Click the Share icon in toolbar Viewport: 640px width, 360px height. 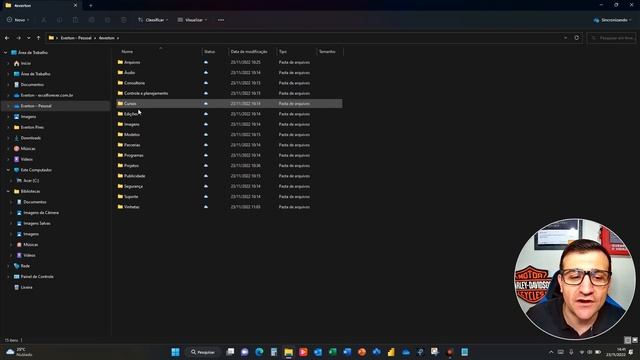[x=108, y=20]
